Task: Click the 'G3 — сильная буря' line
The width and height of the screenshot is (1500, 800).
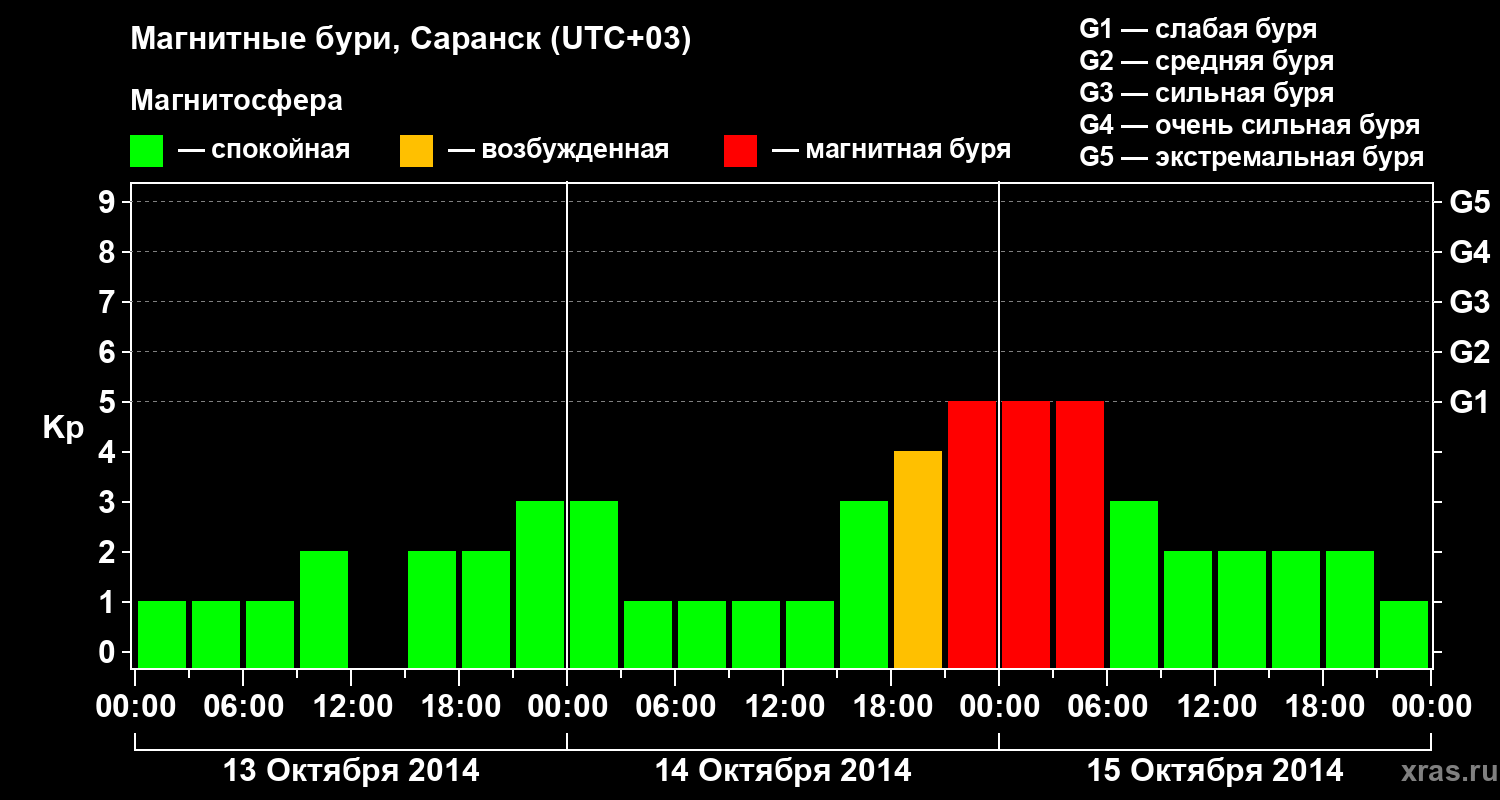Action: 1206,93
